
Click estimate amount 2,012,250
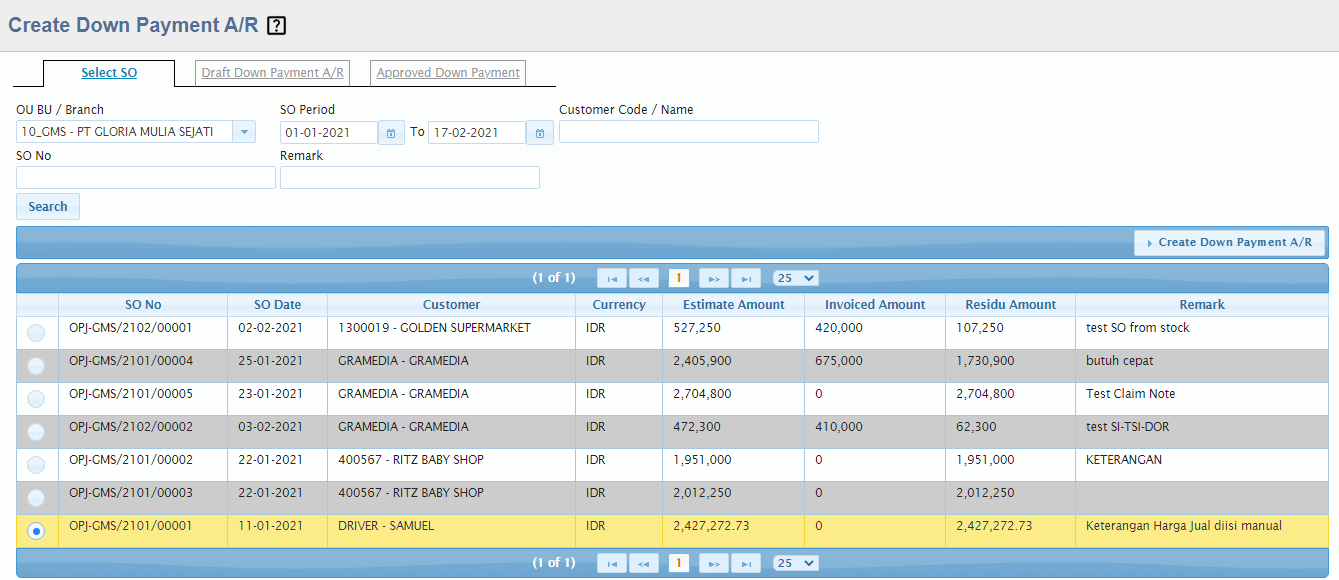pos(702,493)
